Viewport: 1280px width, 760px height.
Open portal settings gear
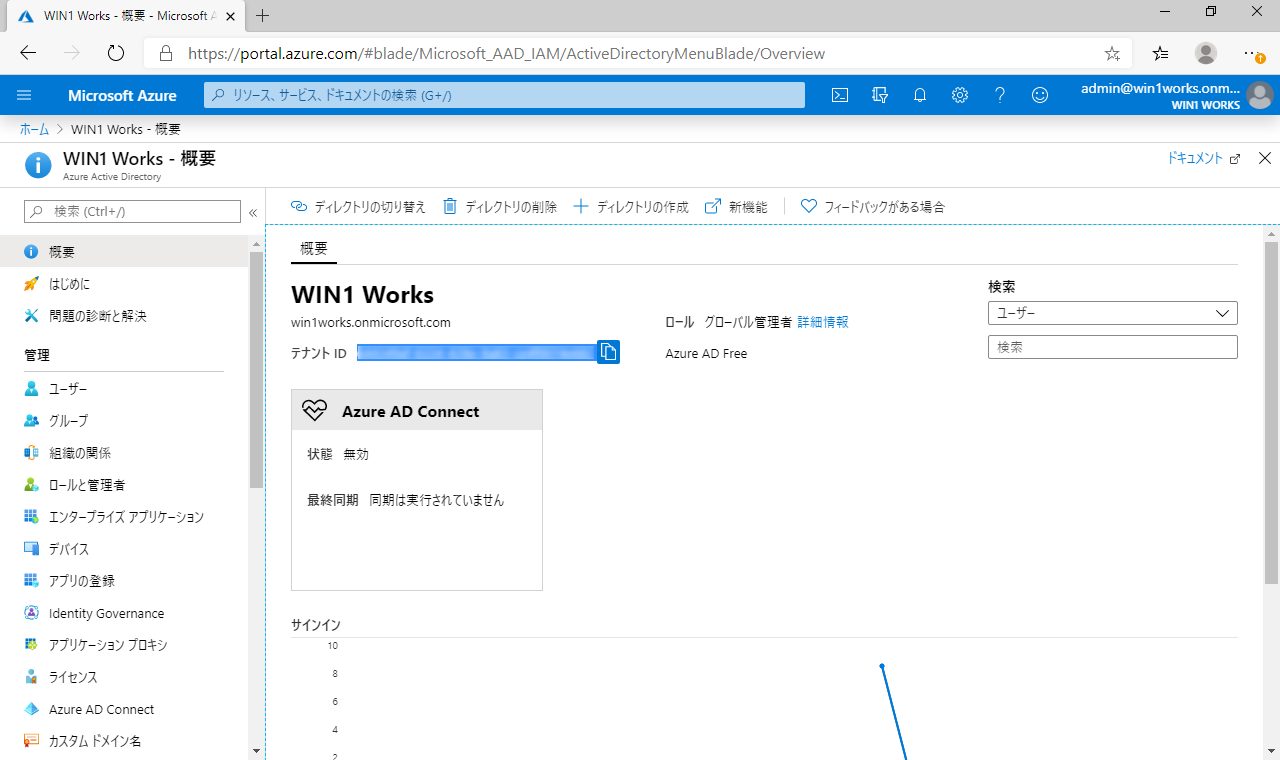click(x=960, y=95)
